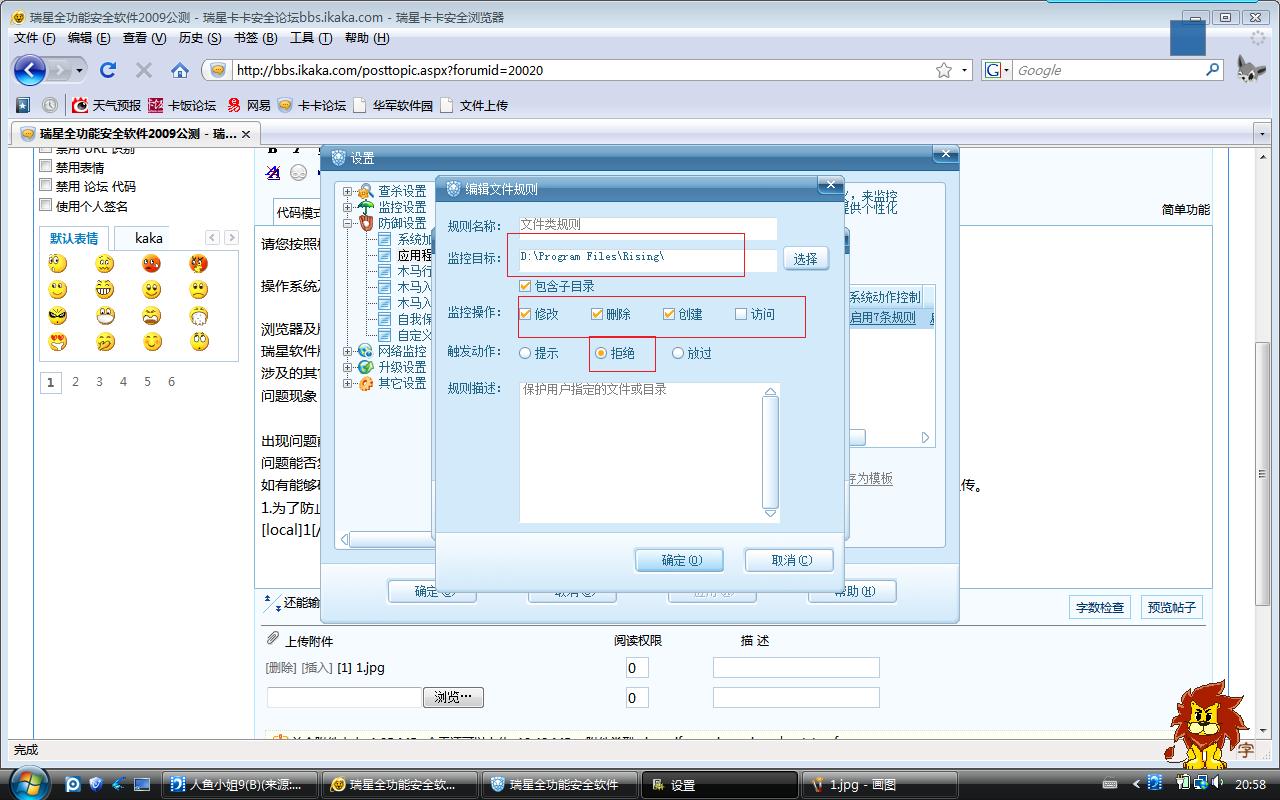Check the 禁用表情 option on the forum page

[45, 167]
